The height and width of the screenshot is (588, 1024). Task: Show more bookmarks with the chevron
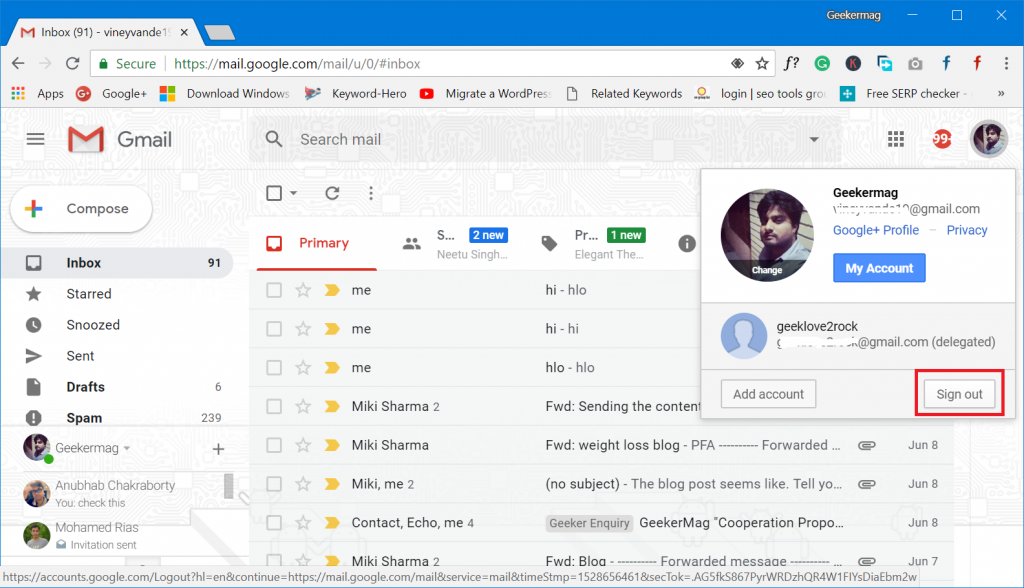pos(1001,93)
